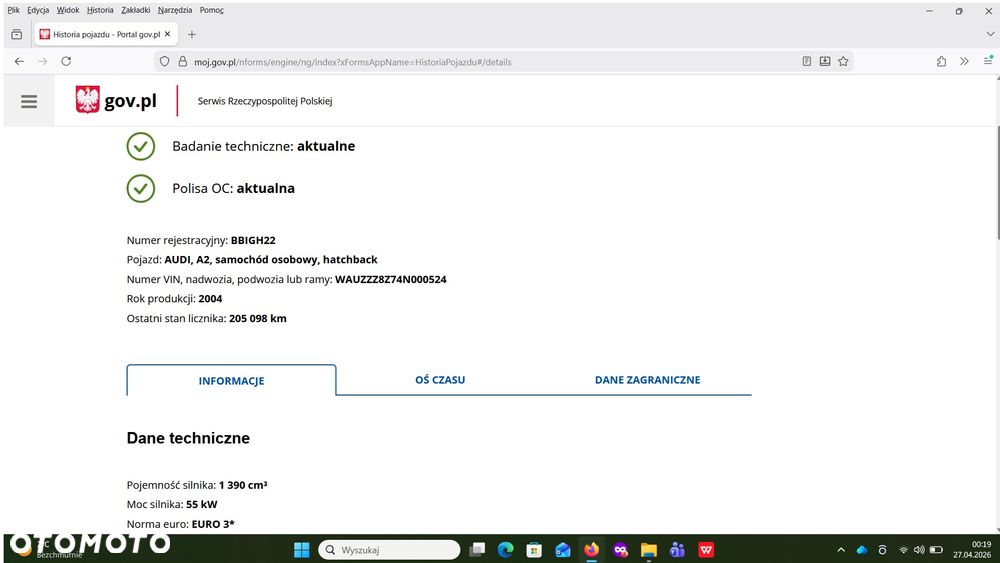Click the registration number BBIGH22
1000x563 pixels.
pyautogui.click(x=253, y=240)
